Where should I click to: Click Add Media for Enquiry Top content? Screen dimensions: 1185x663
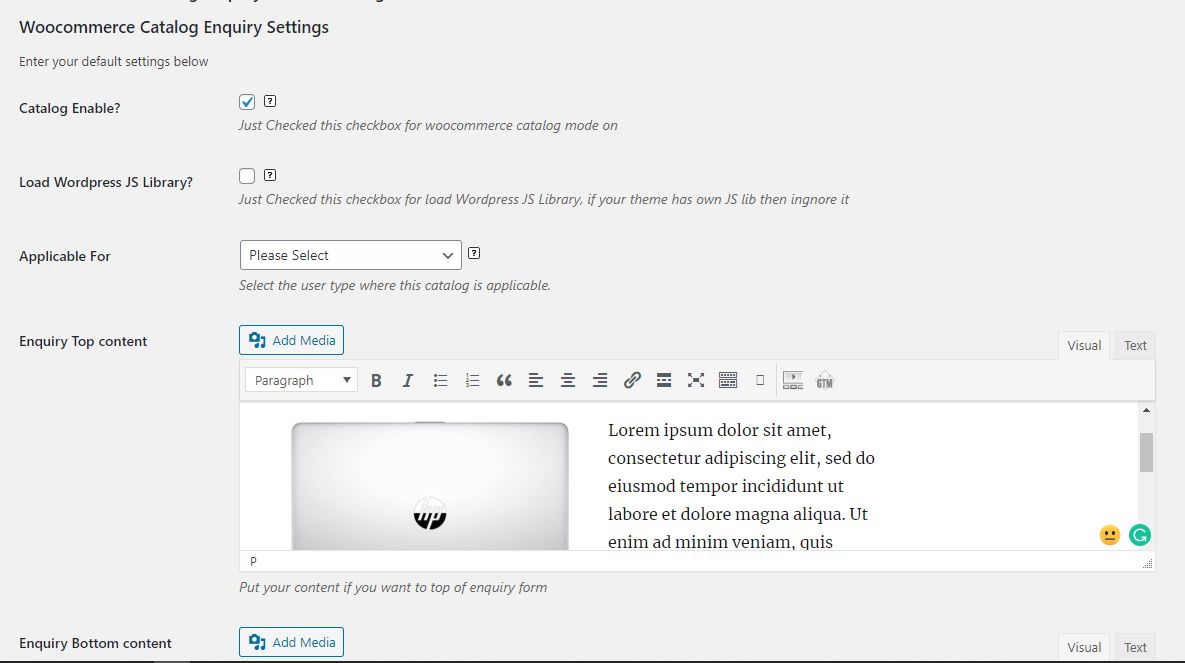coord(292,340)
